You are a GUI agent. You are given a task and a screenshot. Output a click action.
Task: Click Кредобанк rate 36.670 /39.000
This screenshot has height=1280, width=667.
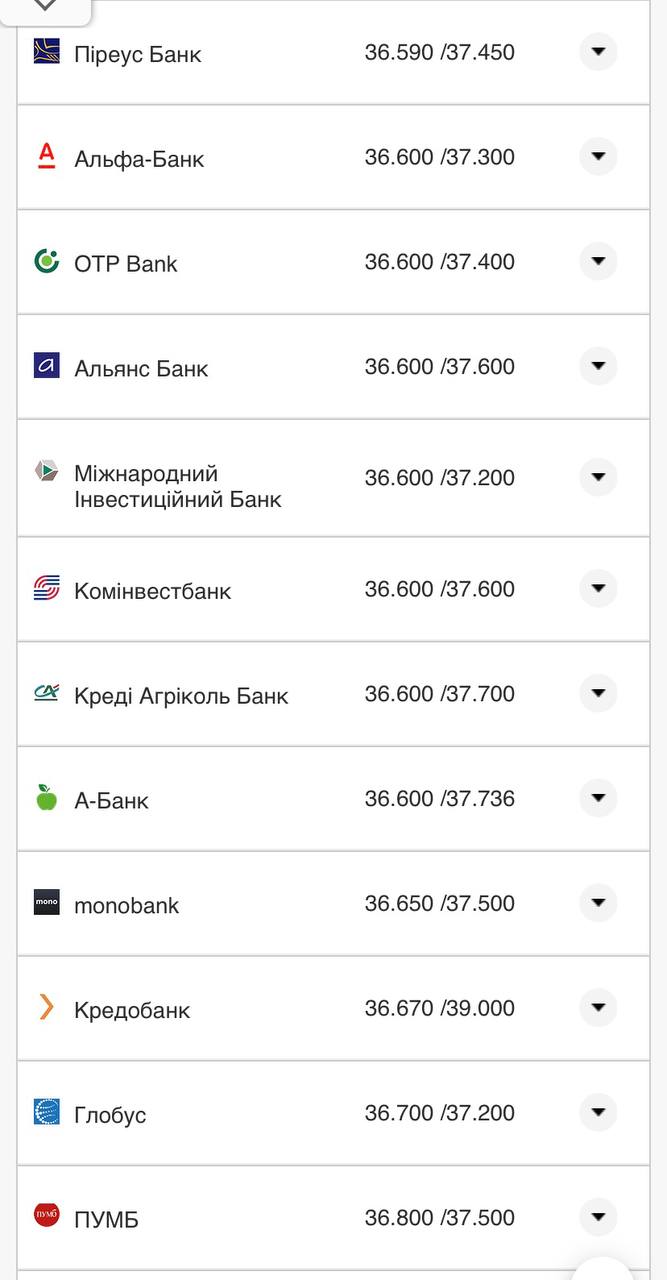pyautogui.click(x=439, y=1008)
